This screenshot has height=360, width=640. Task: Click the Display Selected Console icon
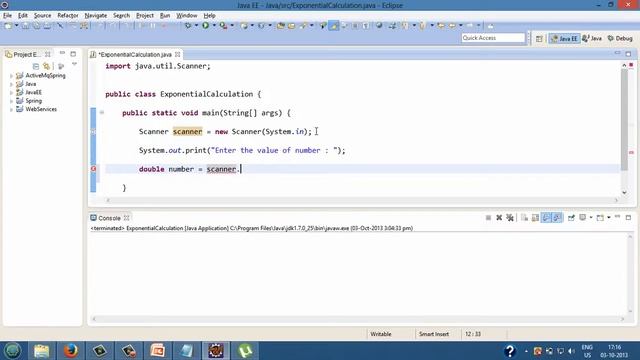tap(582, 218)
